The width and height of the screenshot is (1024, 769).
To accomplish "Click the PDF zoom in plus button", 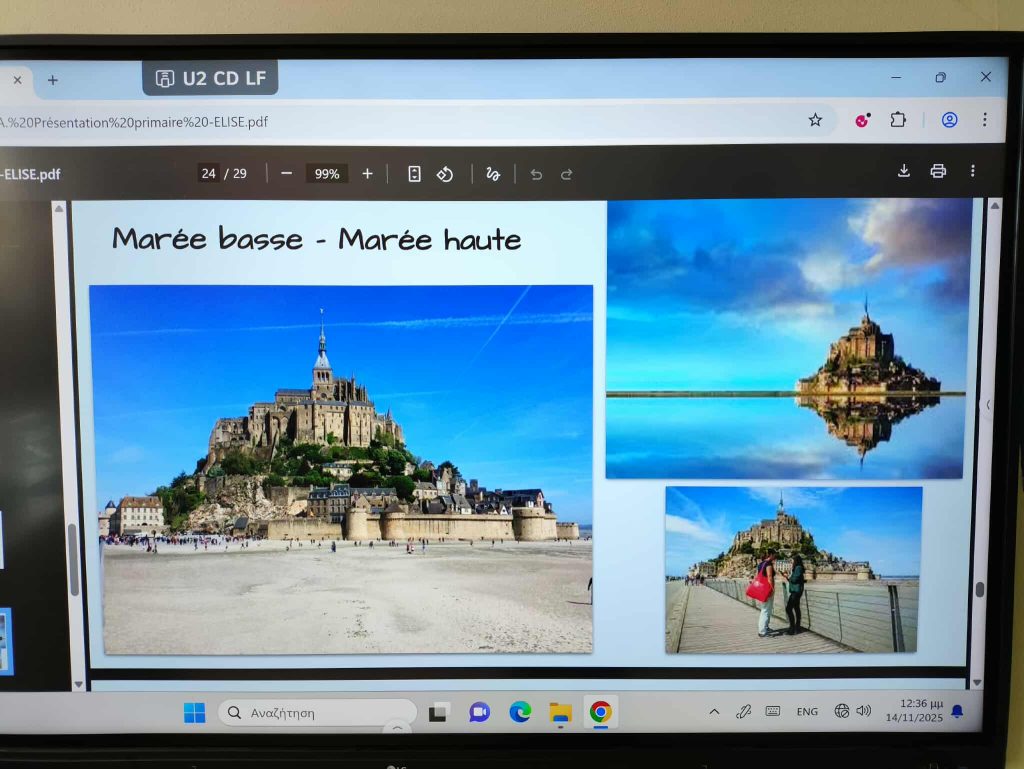I will pyautogui.click(x=367, y=174).
